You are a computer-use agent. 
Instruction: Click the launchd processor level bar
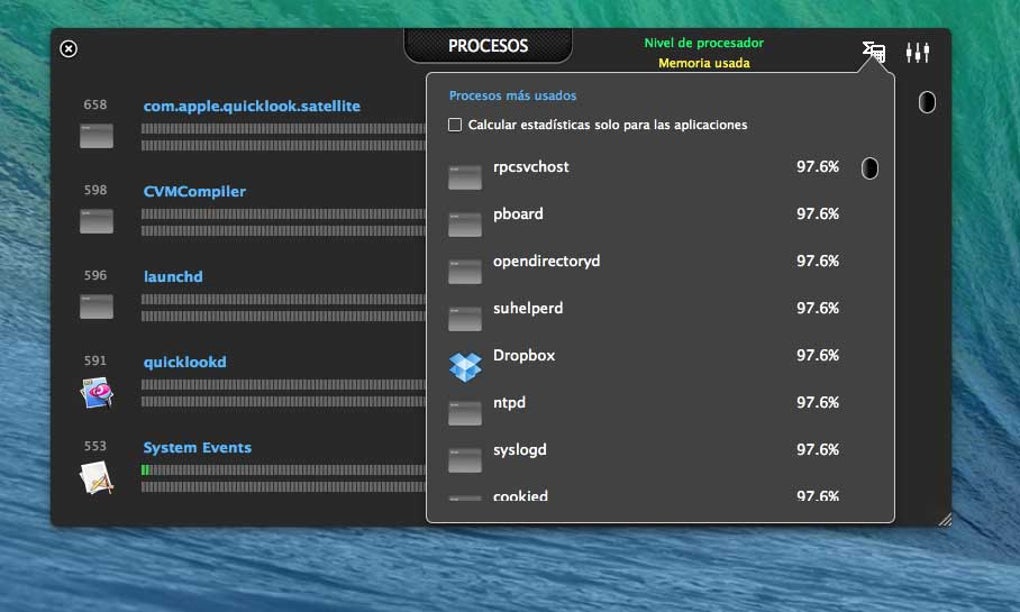[x=284, y=299]
